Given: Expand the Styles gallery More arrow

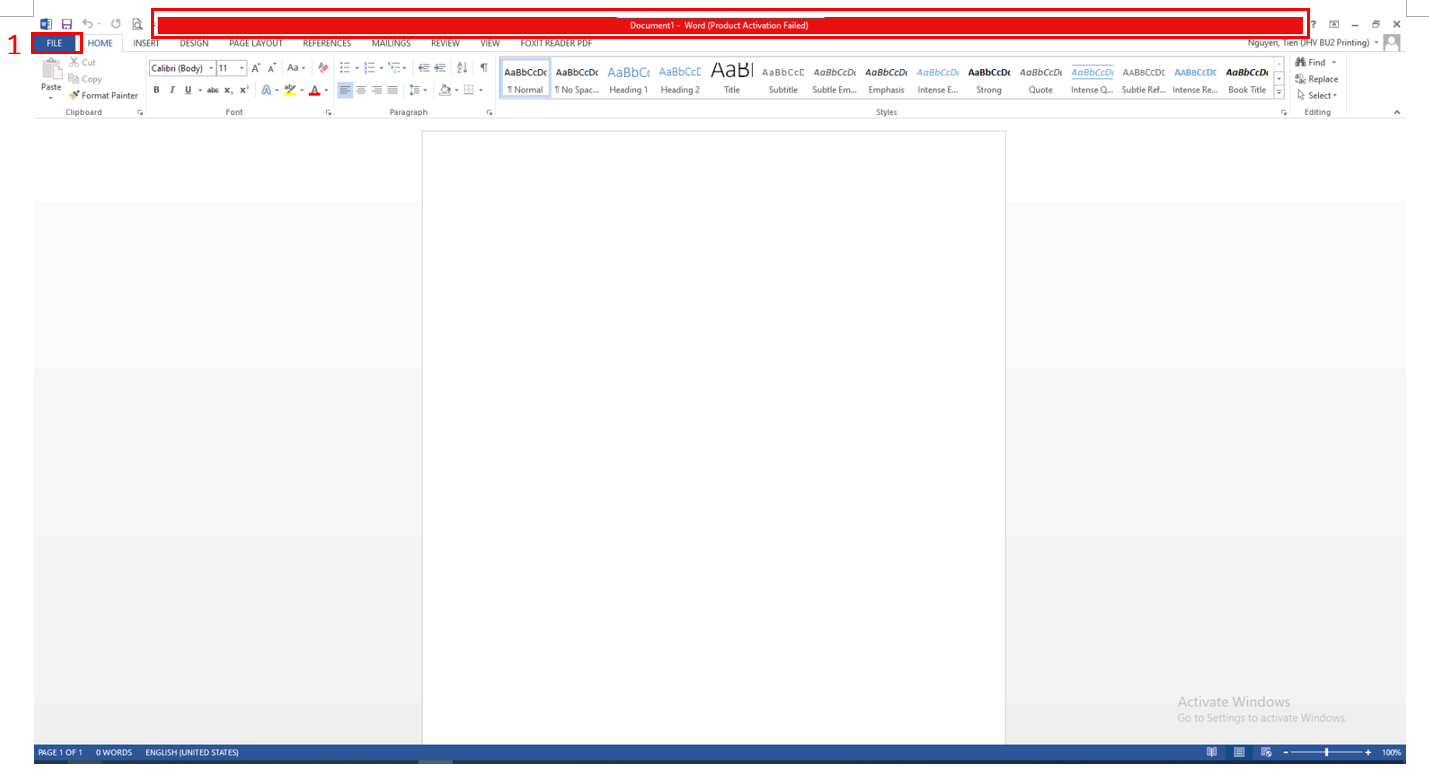Looking at the screenshot, I should (1279, 92).
